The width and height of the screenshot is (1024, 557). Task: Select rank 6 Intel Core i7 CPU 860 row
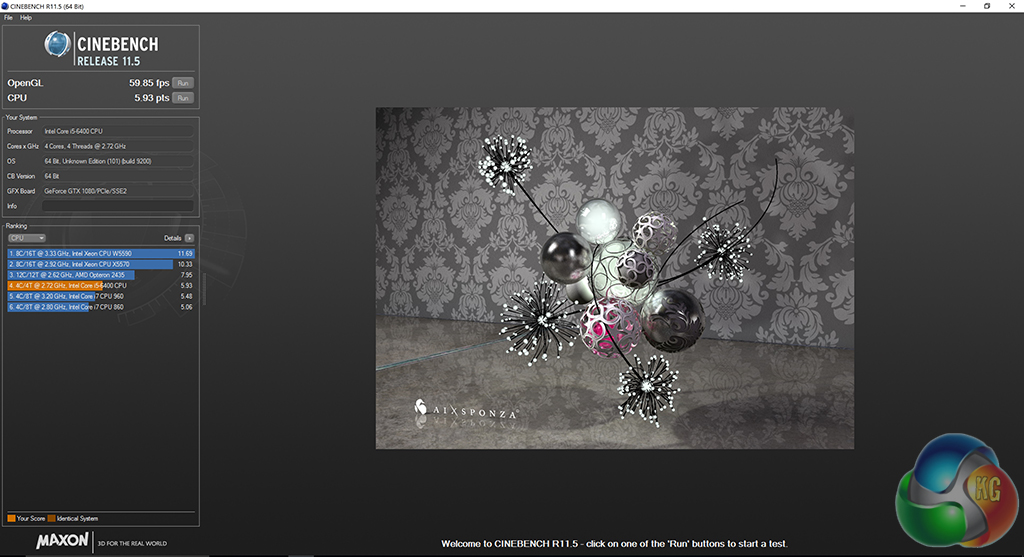101,307
